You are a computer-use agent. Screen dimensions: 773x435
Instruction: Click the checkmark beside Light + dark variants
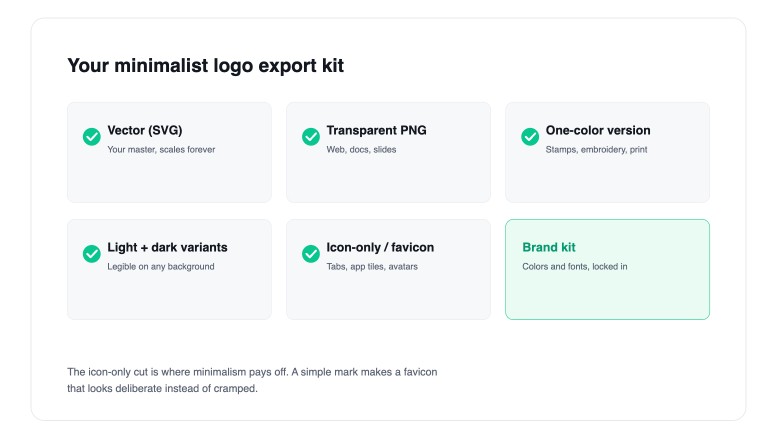click(x=92, y=254)
